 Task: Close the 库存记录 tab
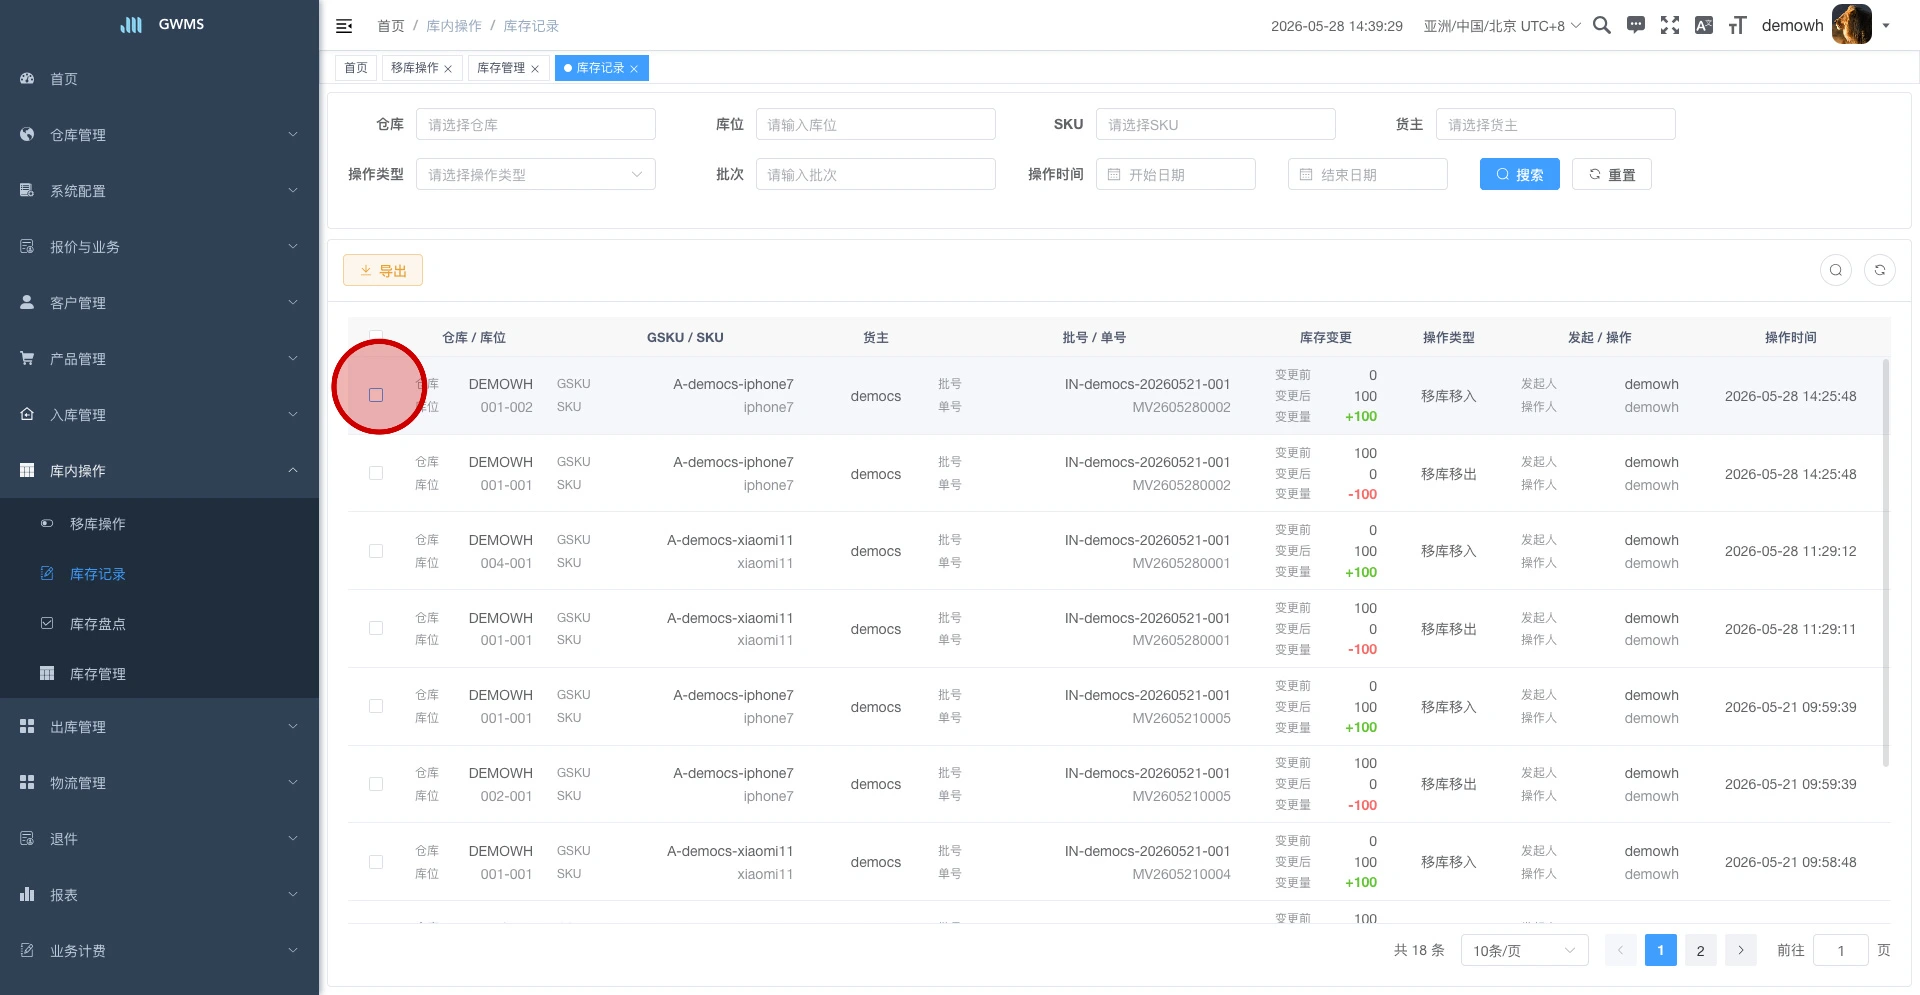click(x=634, y=69)
